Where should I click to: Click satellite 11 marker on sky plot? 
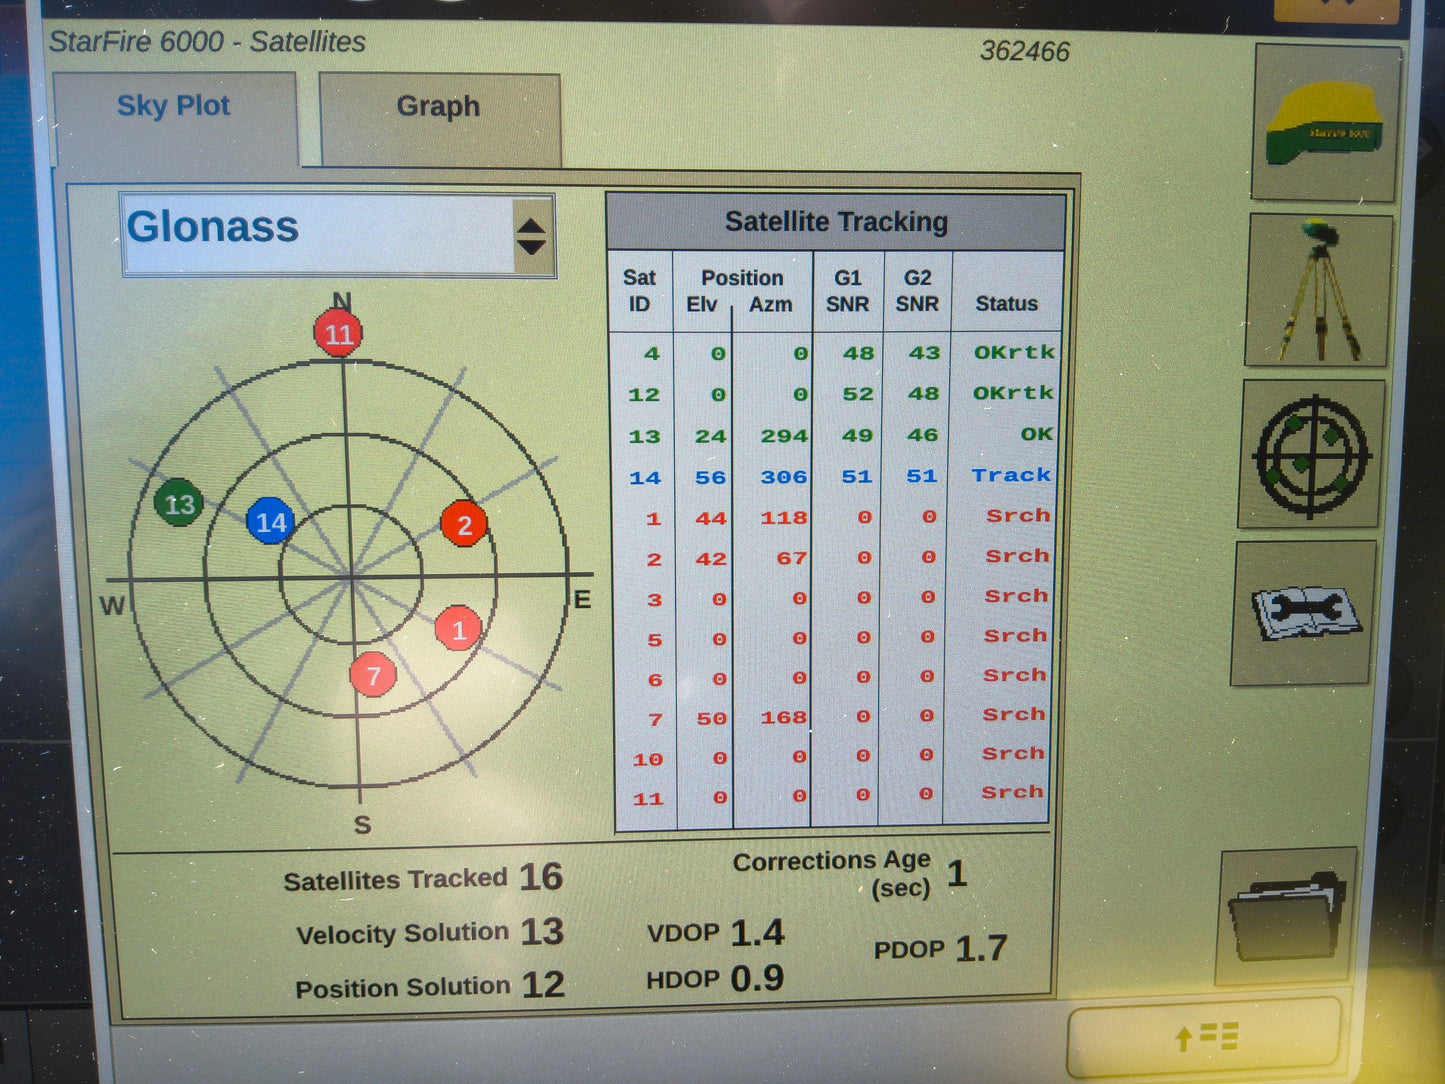[x=338, y=334]
